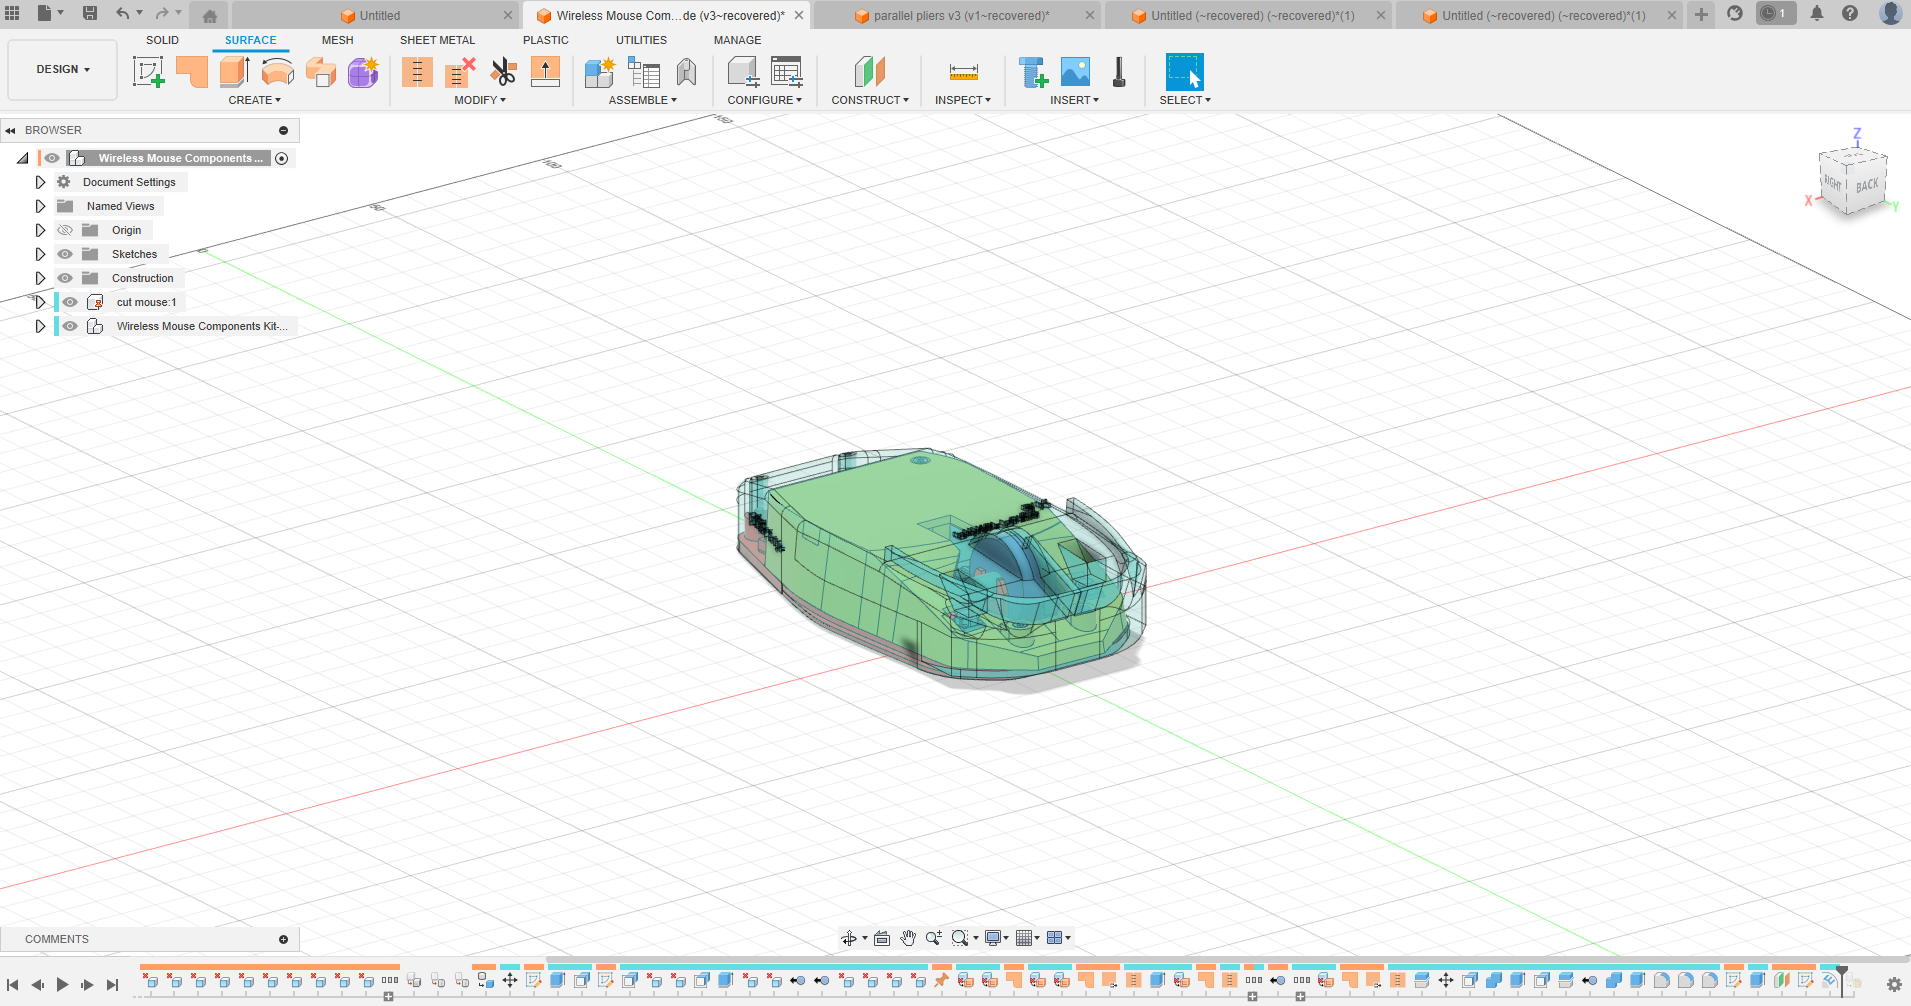1911x1006 pixels.
Task: Expand the Origin node
Action: tap(40, 230)
